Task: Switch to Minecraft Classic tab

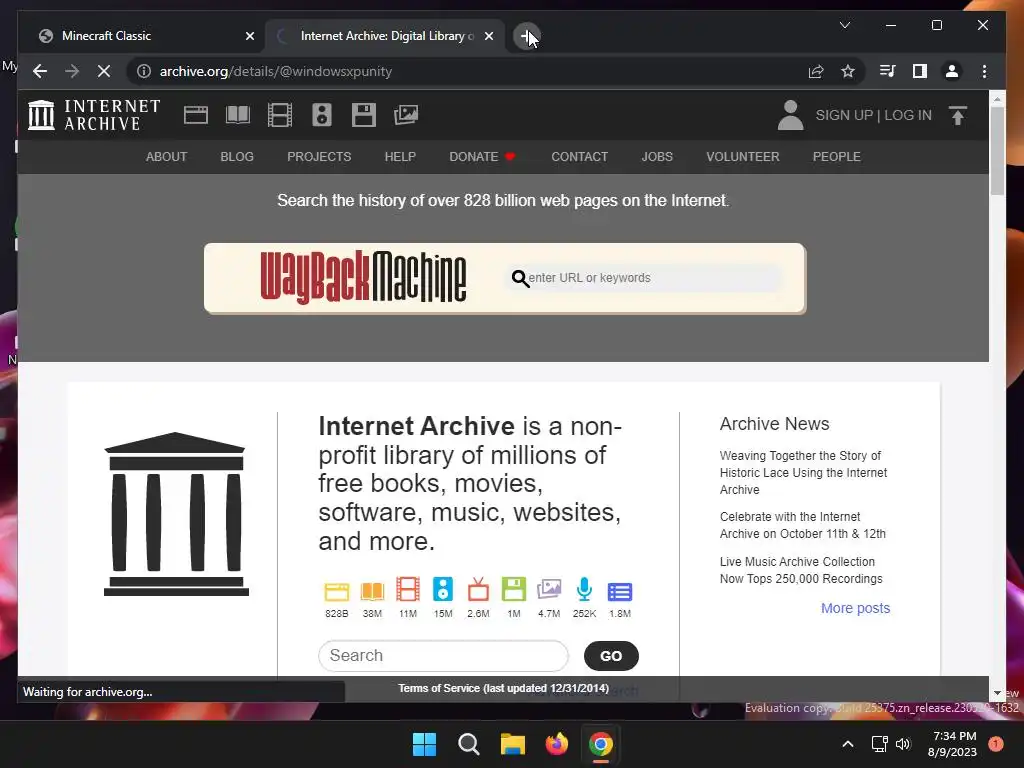Action: [x=142, y=36]
